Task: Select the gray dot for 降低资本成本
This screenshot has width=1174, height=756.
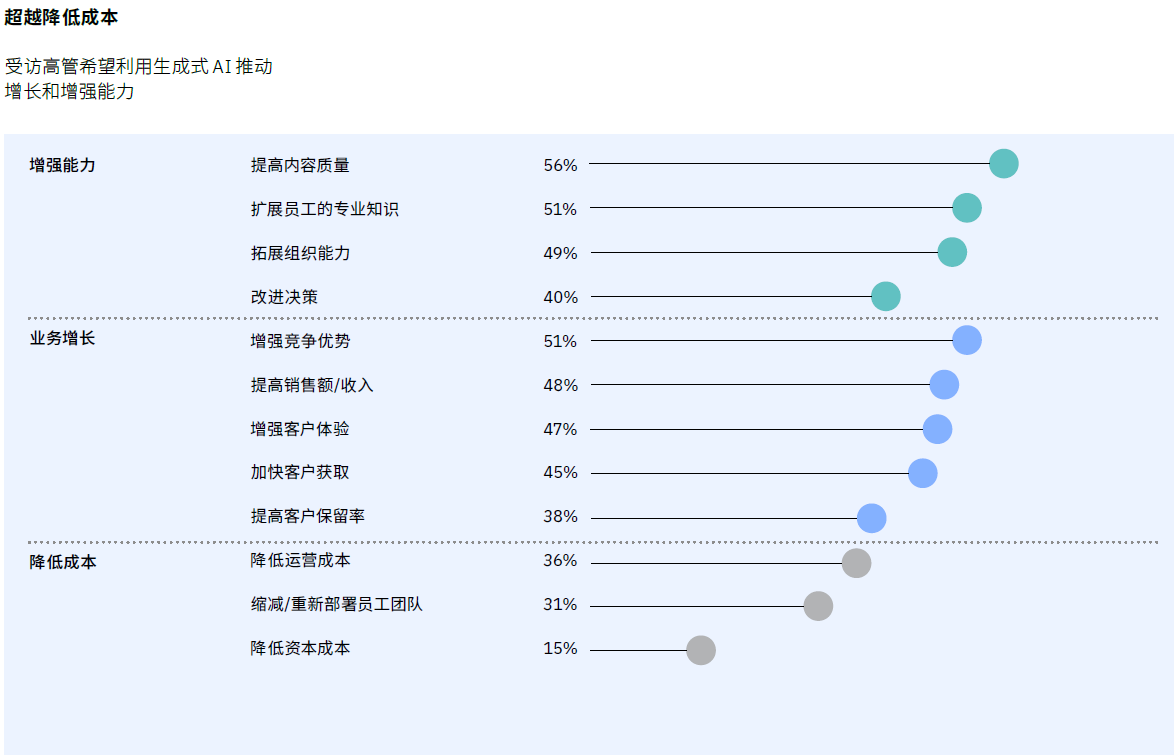Action: coord(701,650)
